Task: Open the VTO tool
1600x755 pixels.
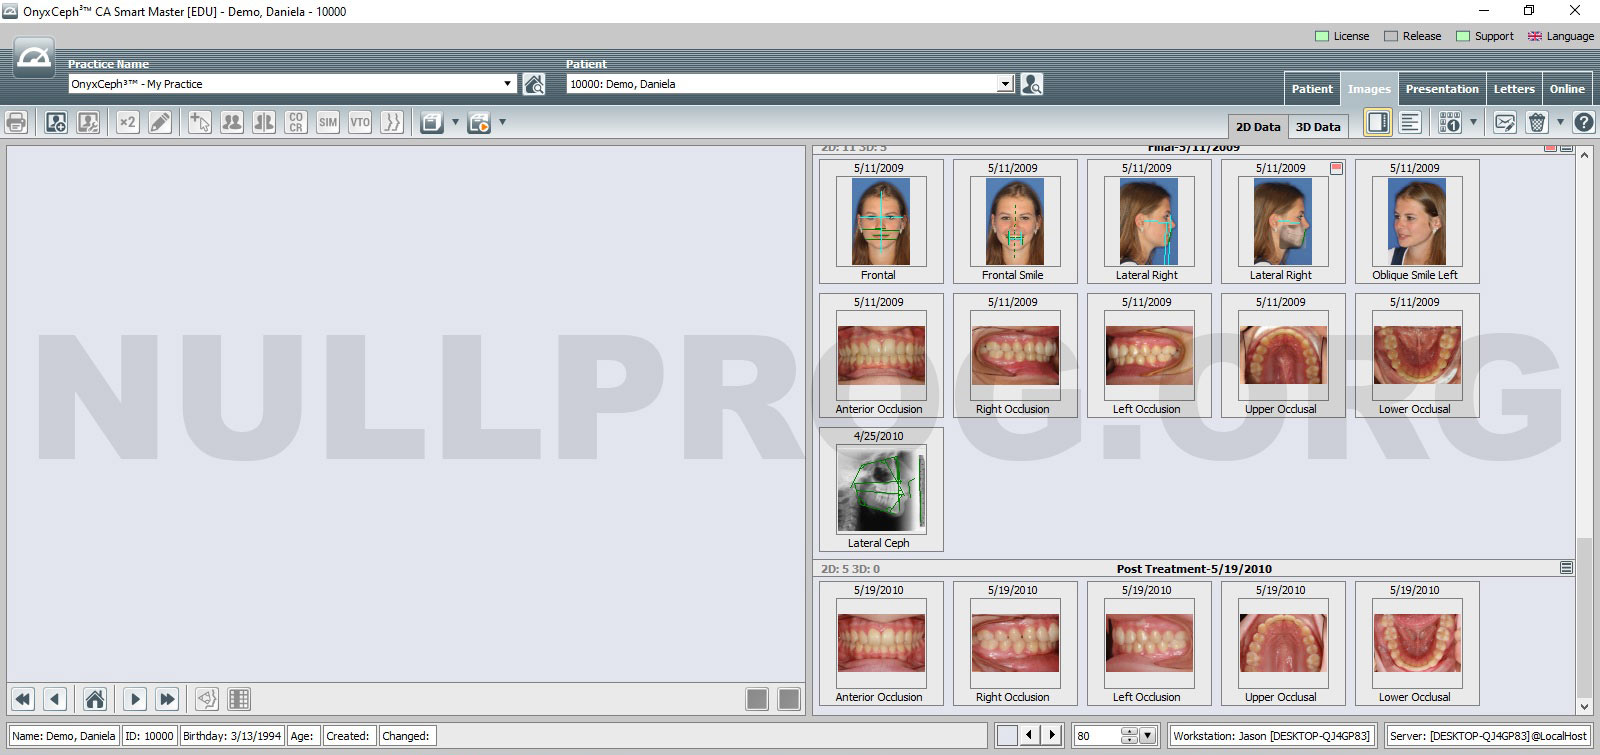Action: pos(360,122)
